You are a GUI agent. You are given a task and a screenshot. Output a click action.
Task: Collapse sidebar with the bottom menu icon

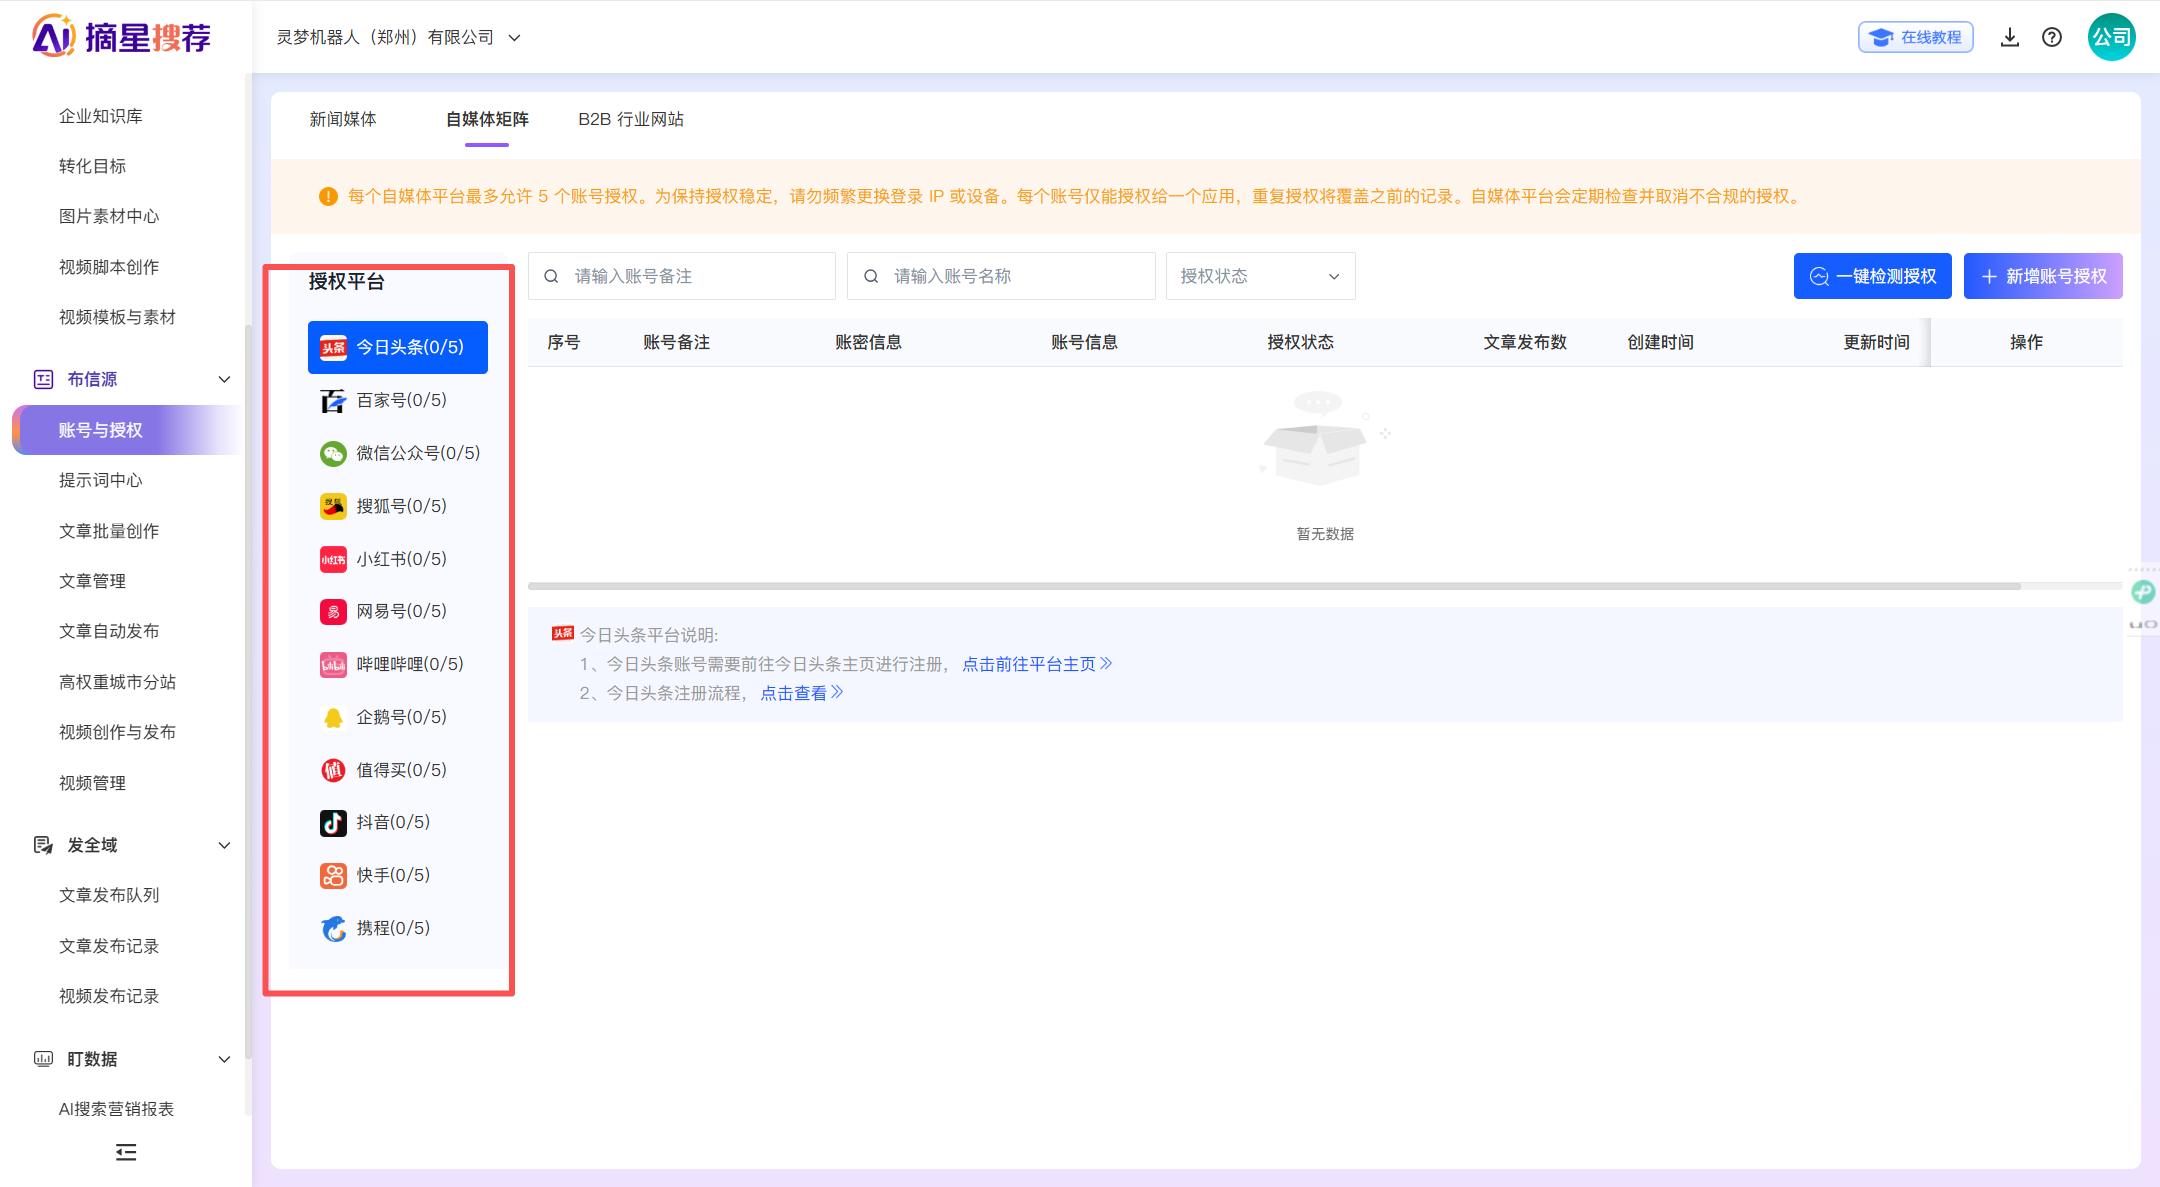[x=126, y=1152]
